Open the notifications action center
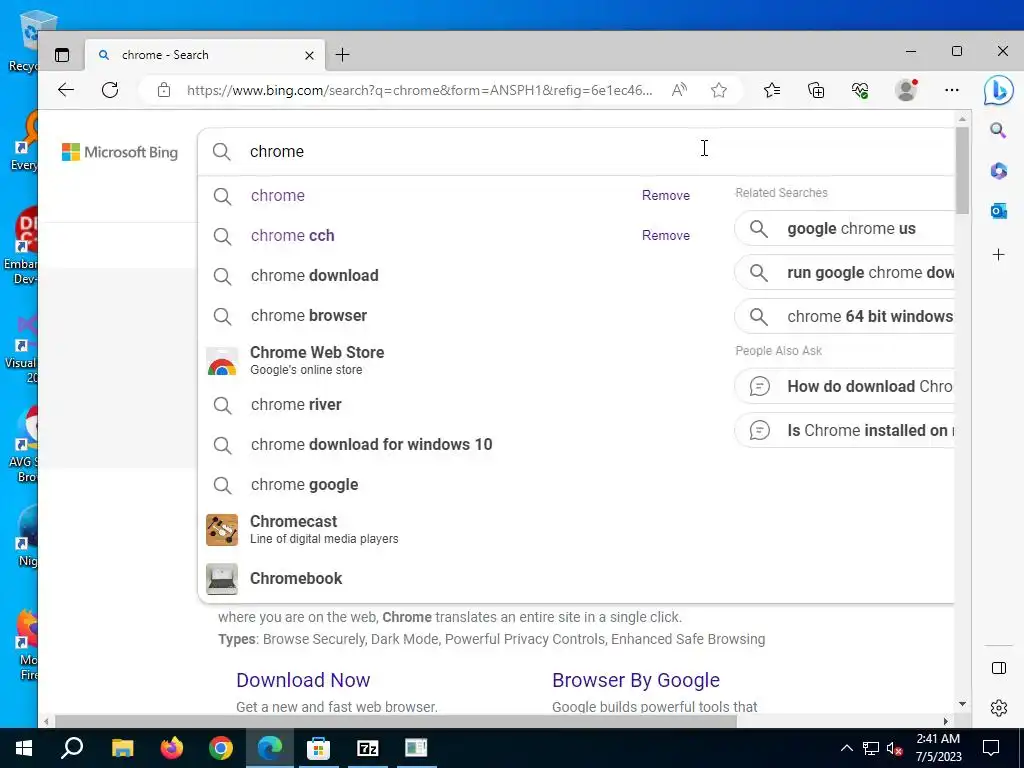This screenshot has width=1024, height=768. pos(991,748)
